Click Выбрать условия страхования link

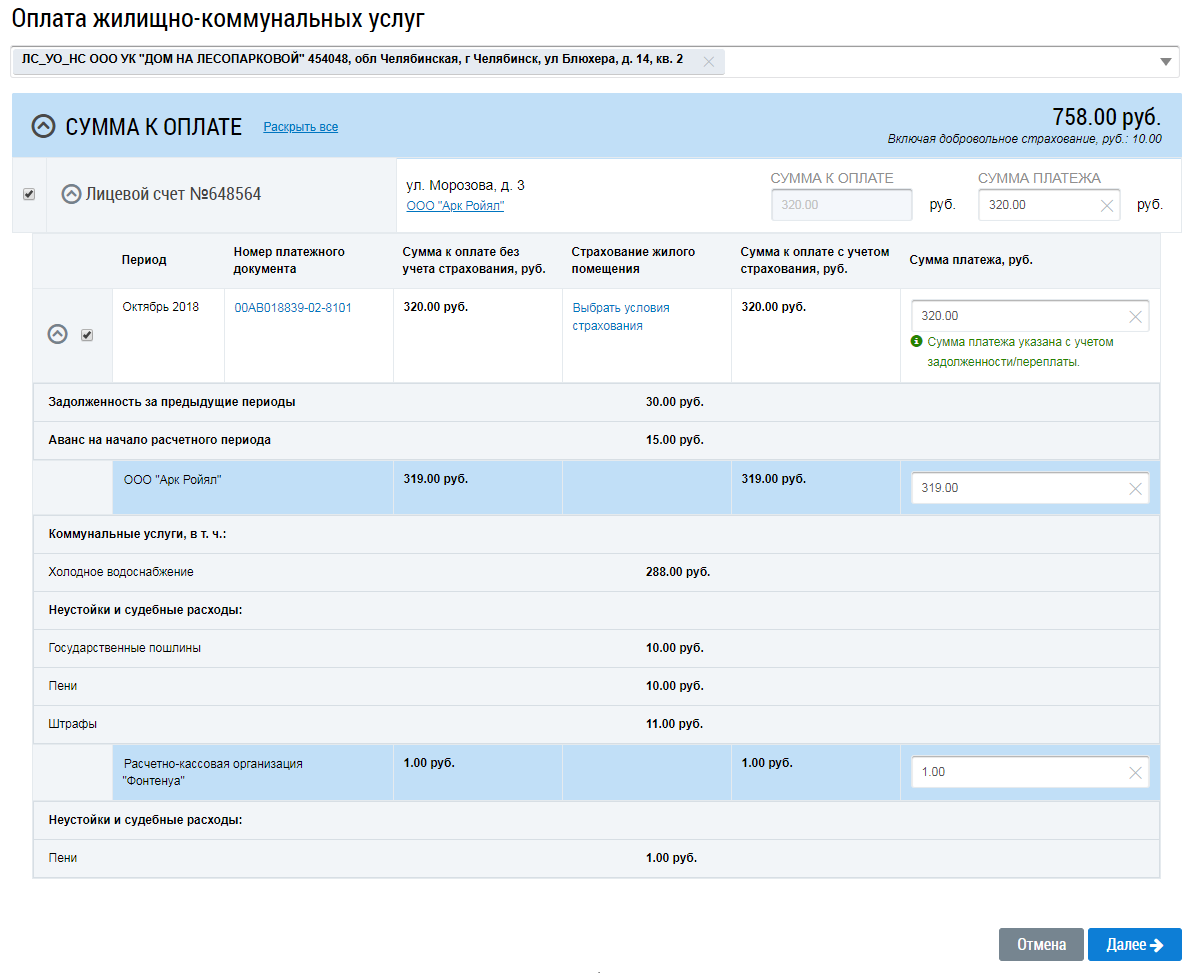620,317
